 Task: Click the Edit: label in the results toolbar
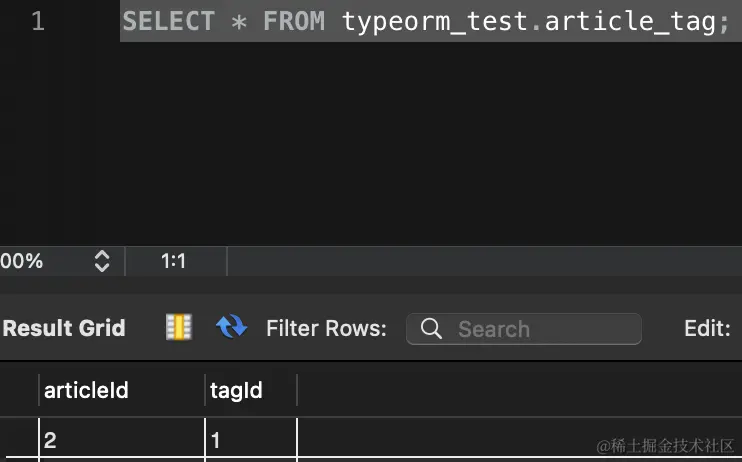706,328
